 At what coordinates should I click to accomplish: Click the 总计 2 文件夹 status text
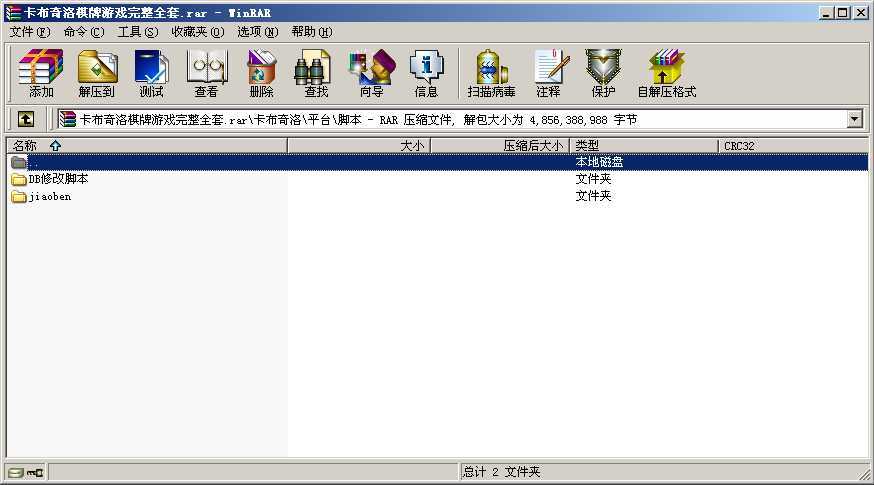[501, 472]
